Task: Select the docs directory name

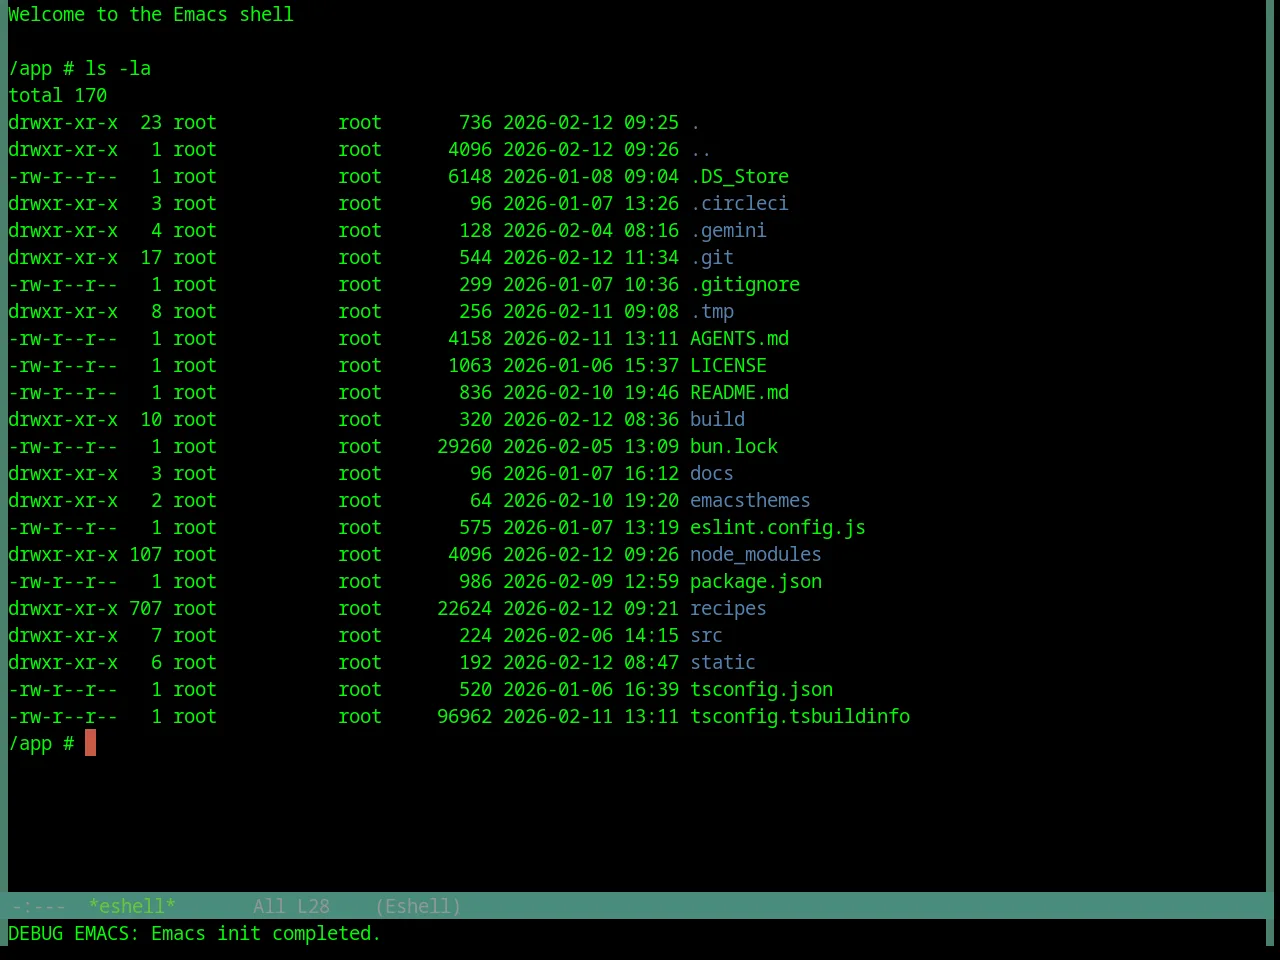Action: click(712, 473)
